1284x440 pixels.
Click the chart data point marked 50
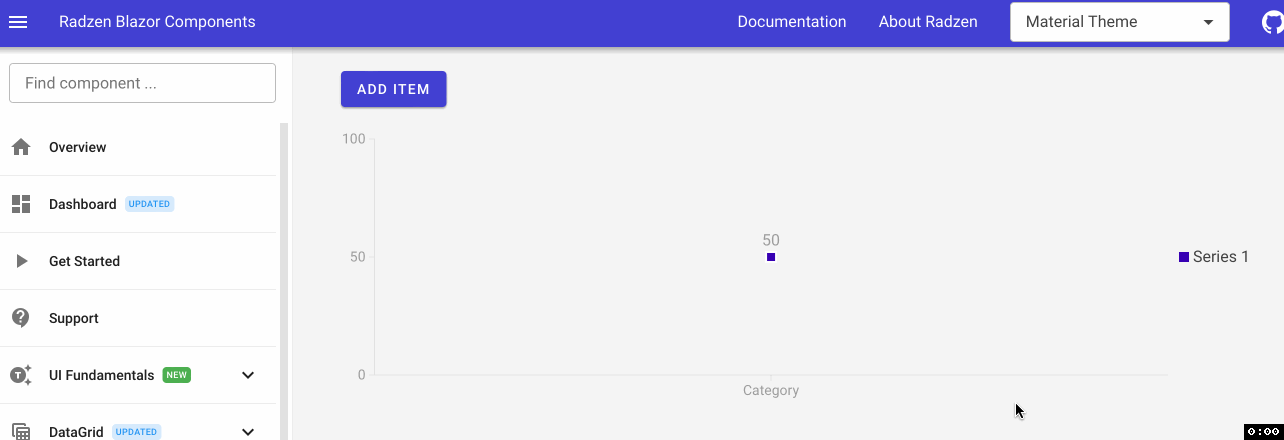771,257
